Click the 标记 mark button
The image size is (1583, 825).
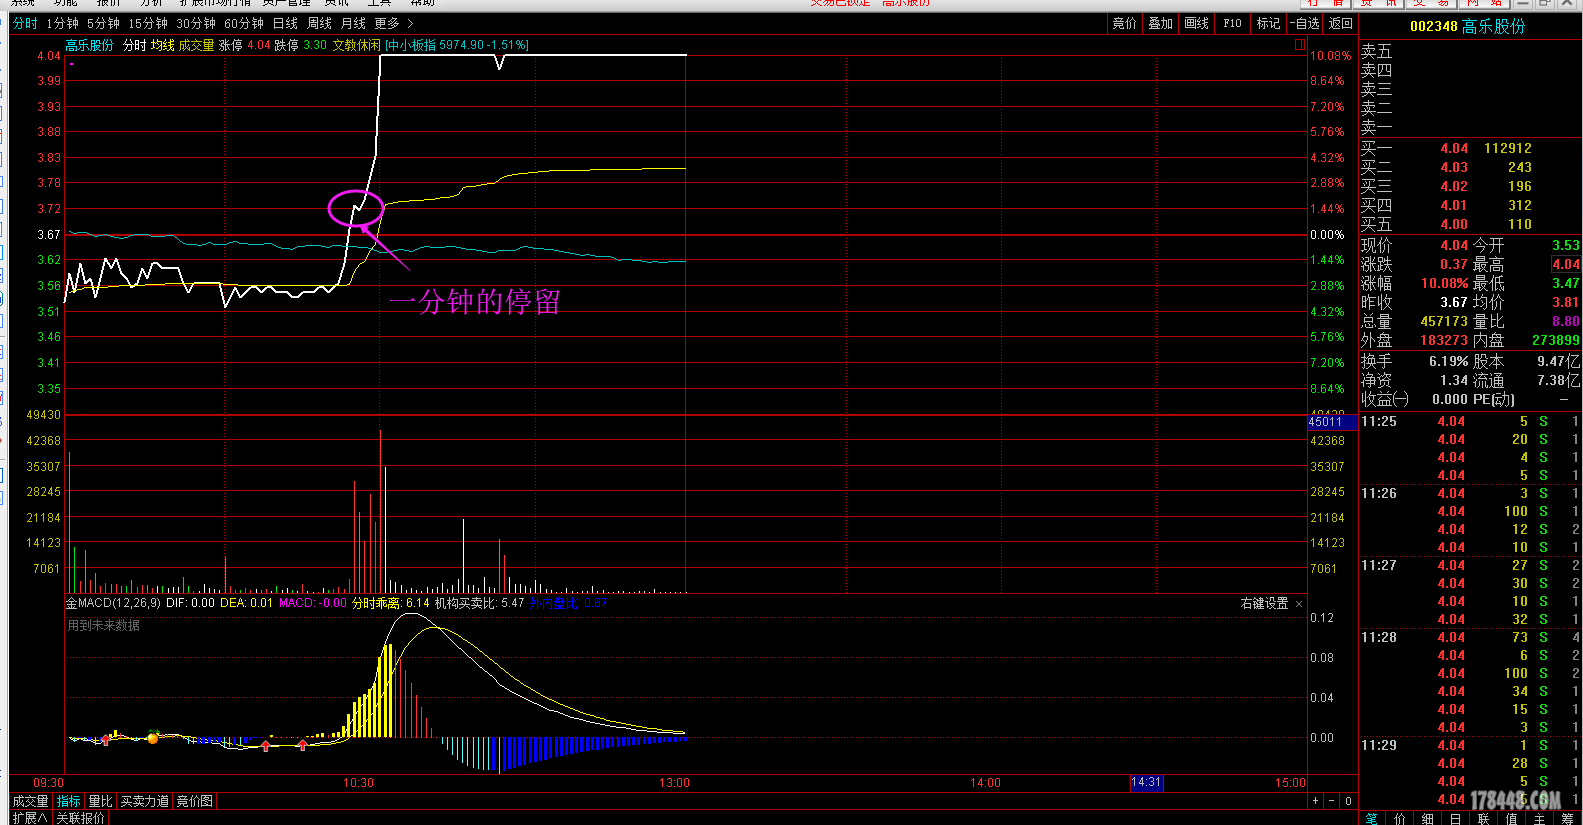(1268, 23)
